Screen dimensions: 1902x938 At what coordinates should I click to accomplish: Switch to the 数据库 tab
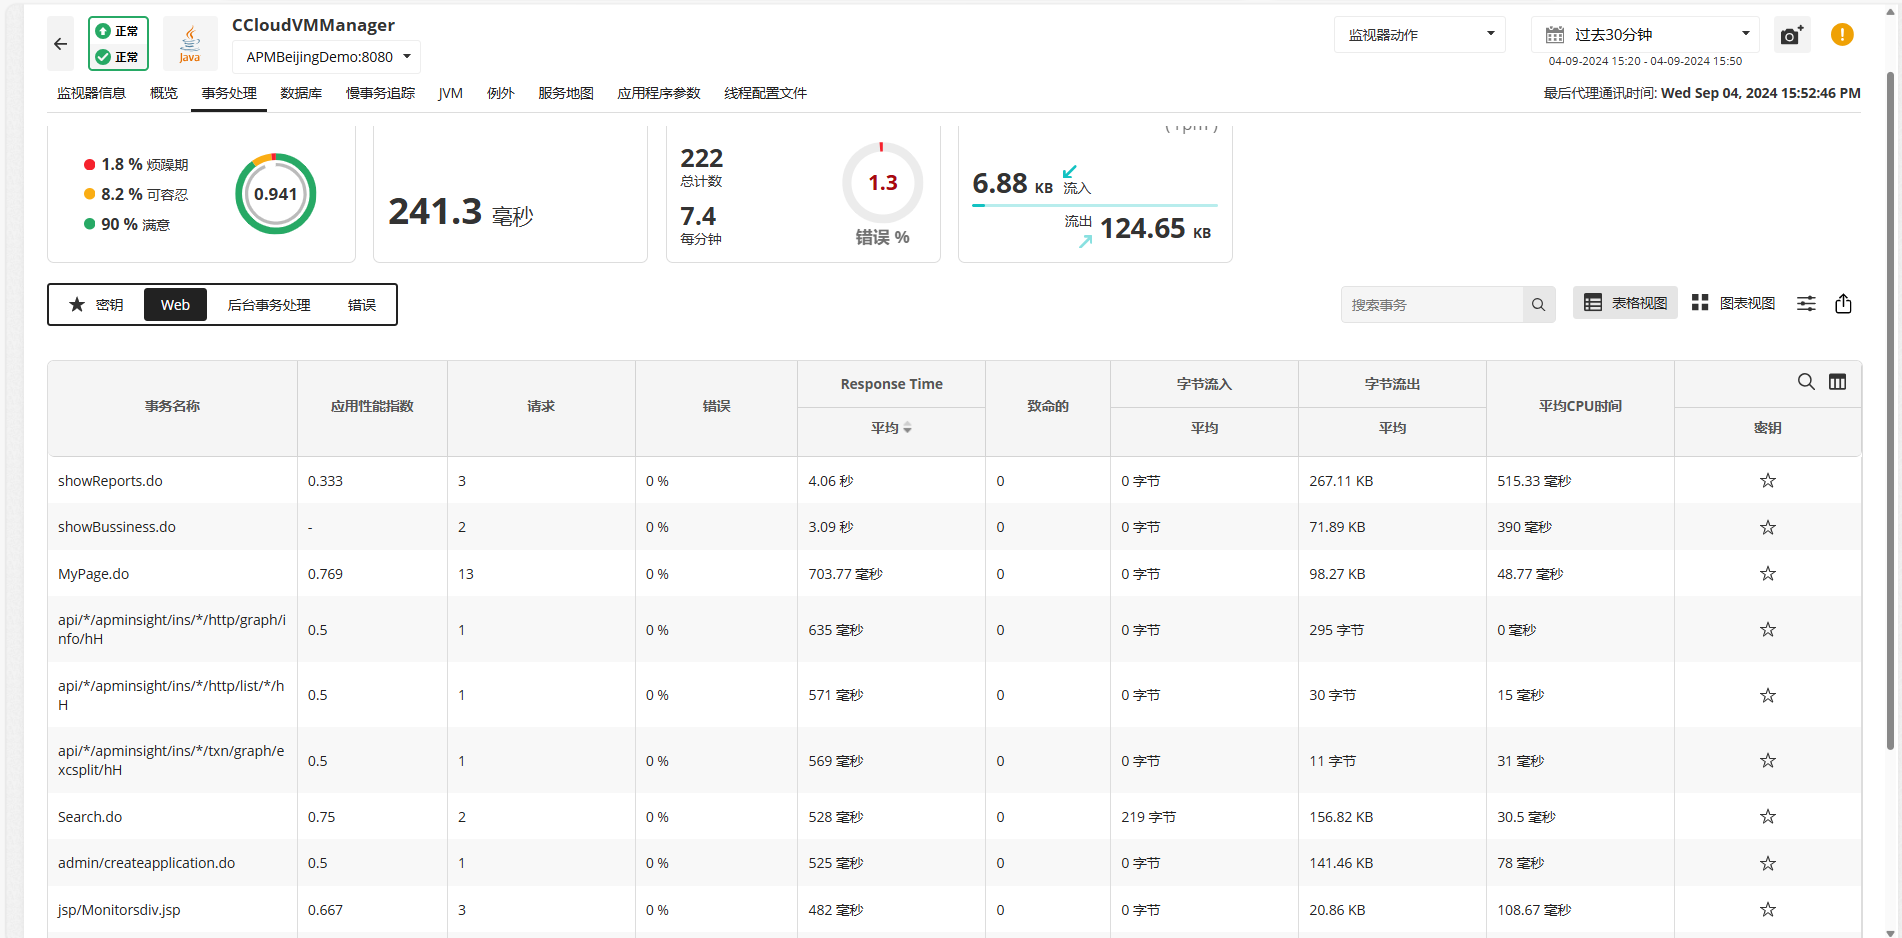pyautogui.click(x=301, y=93)
